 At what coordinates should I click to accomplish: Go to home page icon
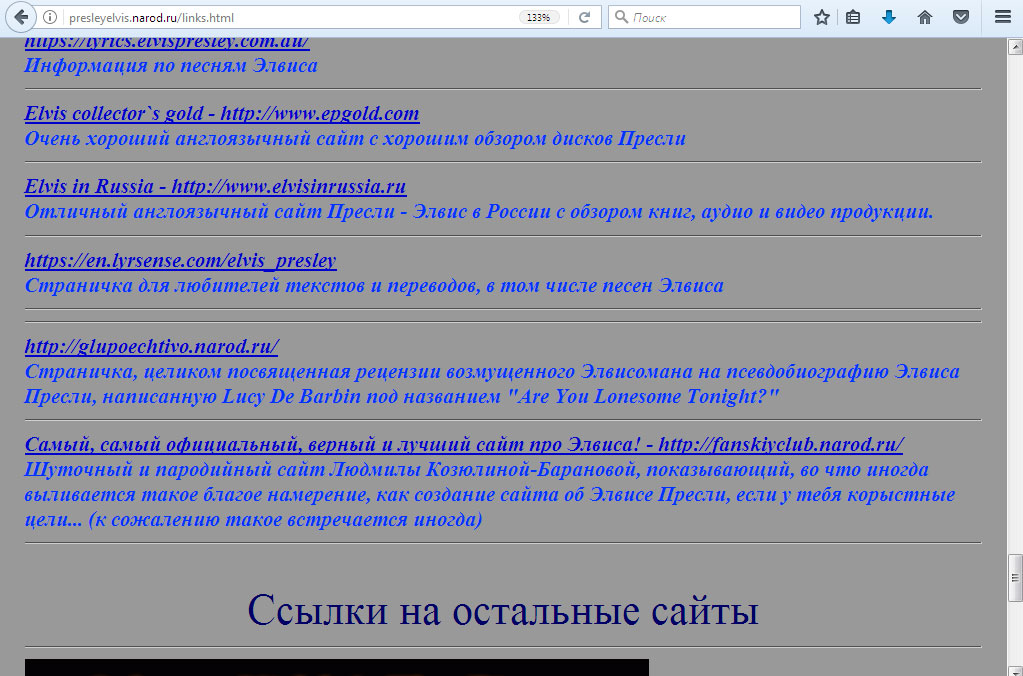pos(924,18)
